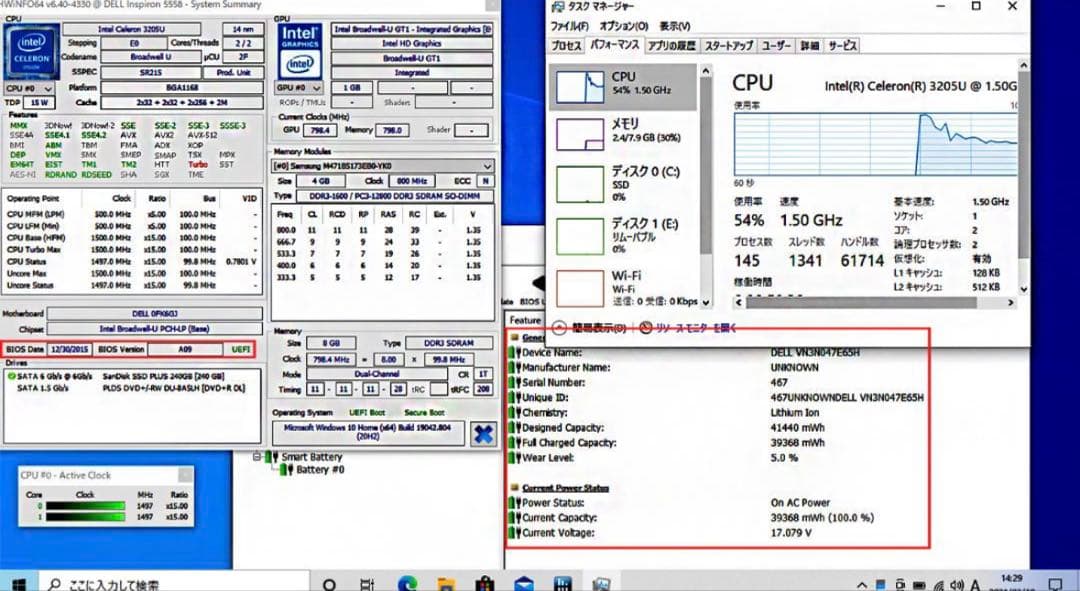Switch to the パフォーマンス tab
Viewport: 1080px width, 591px height.
(614, 45)
